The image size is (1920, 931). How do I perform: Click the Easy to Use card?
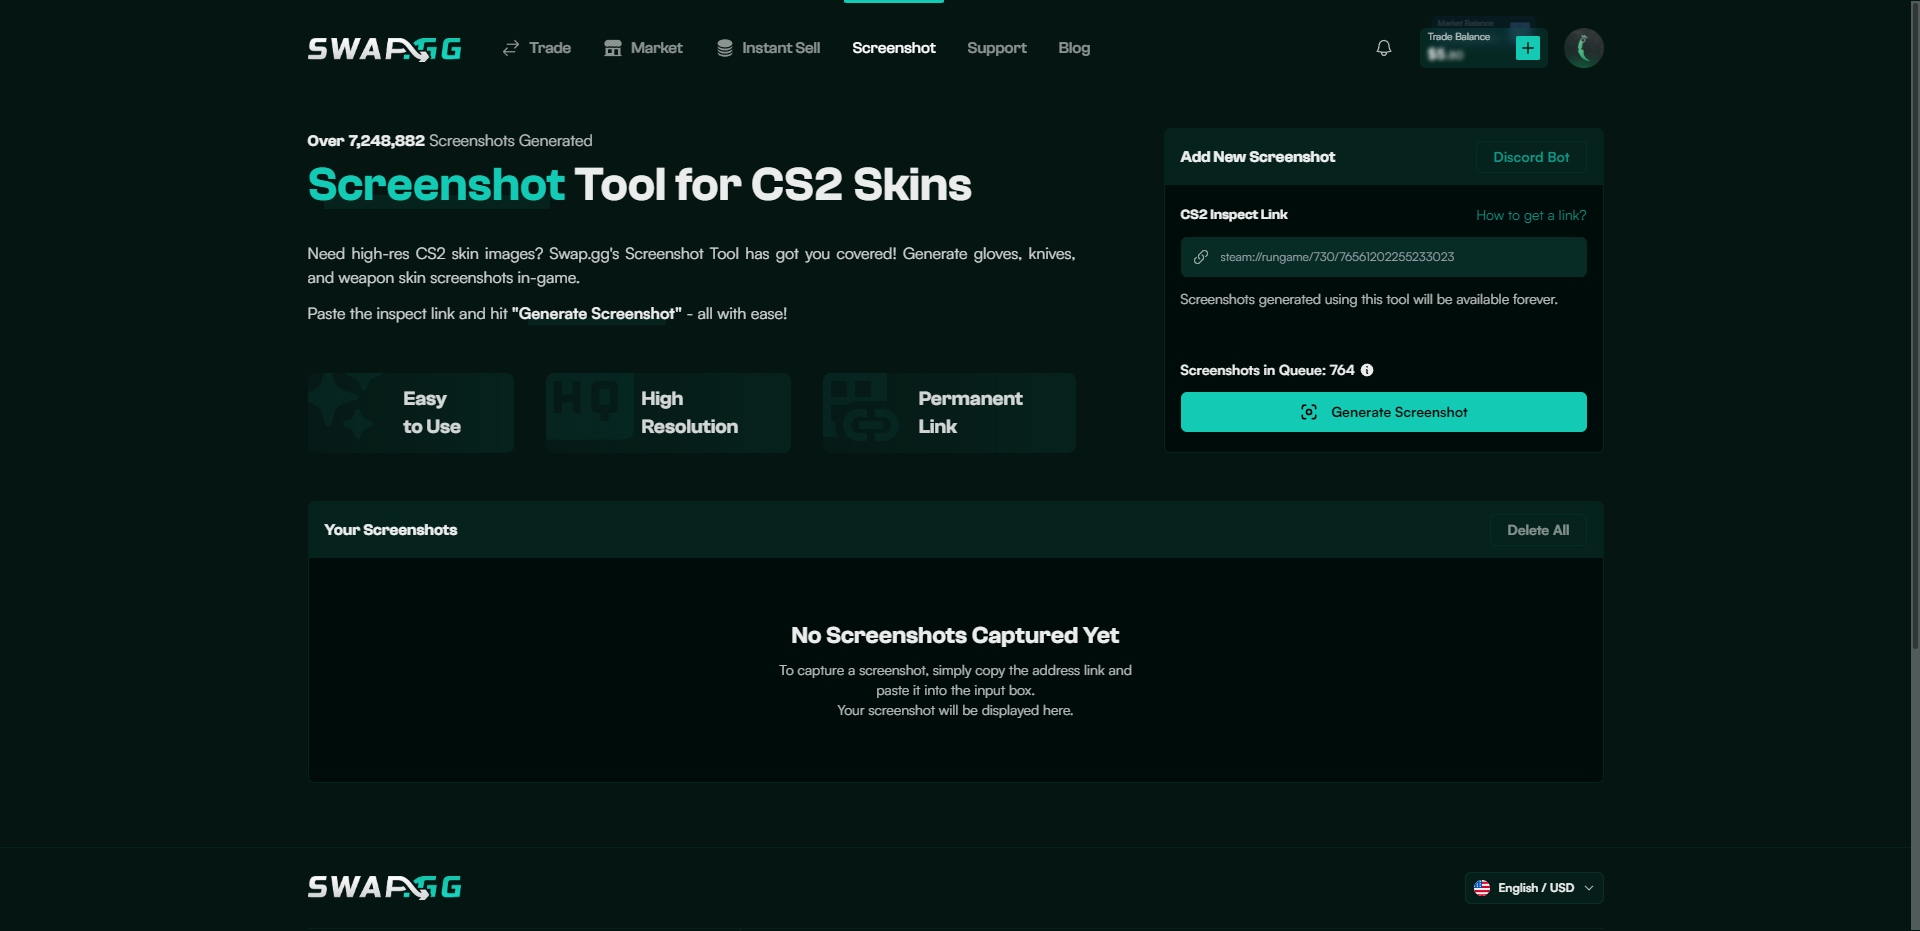pyautogui.click(x=411, y=413)
